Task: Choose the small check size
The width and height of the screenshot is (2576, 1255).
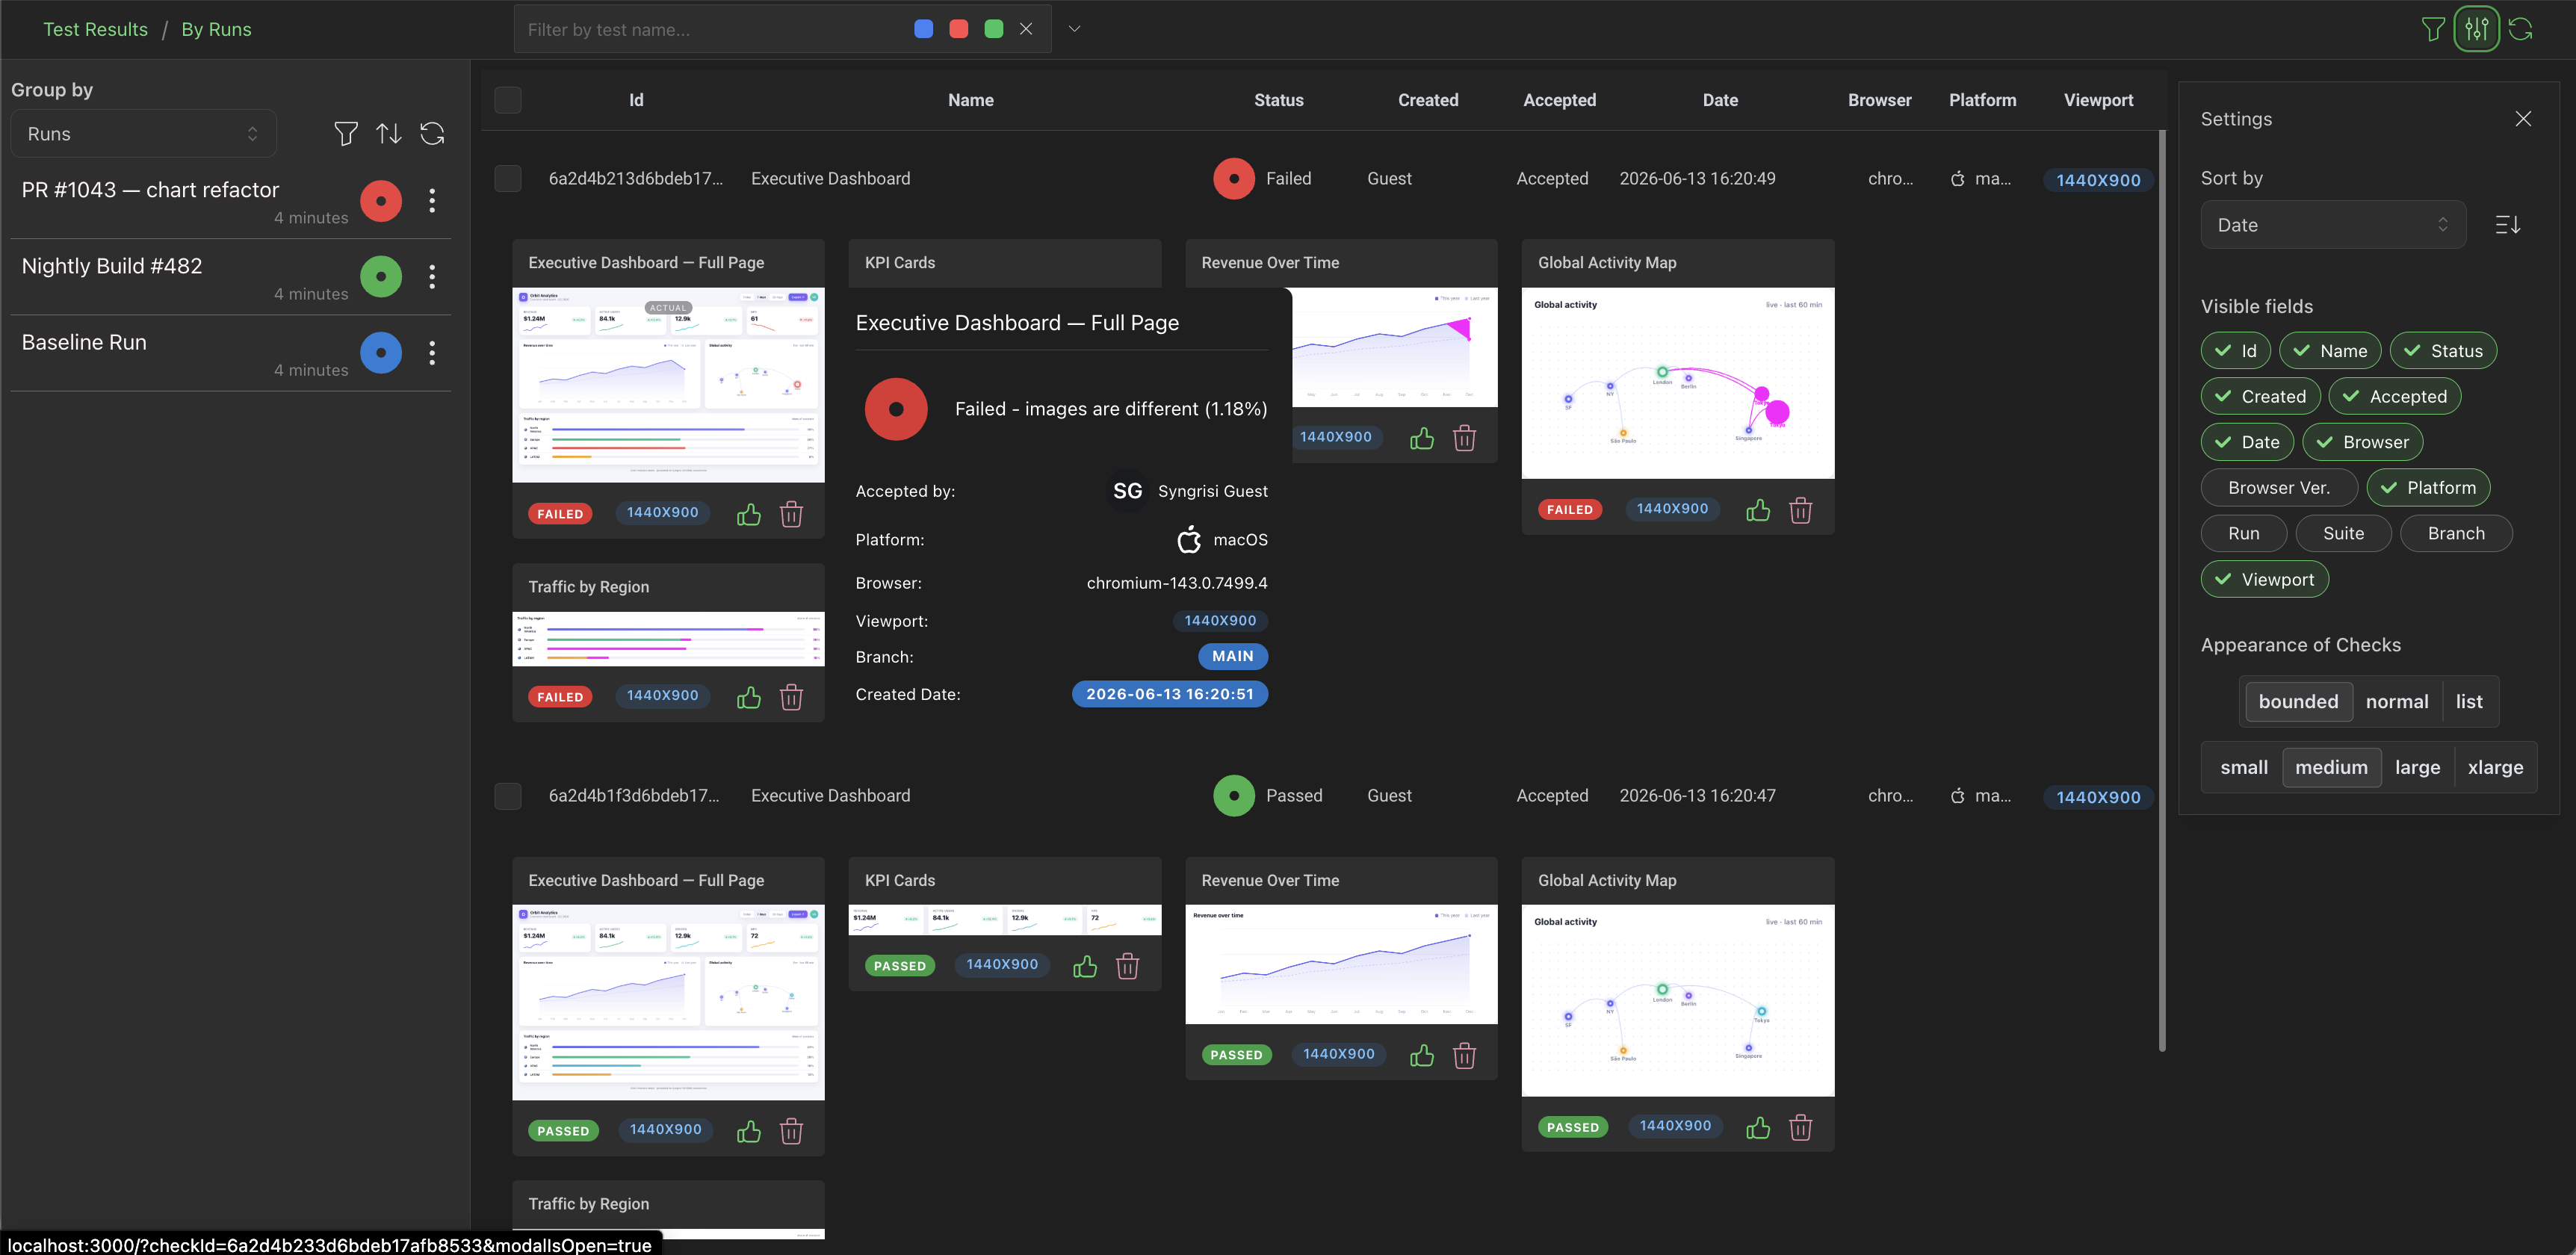Action: (x=2244, y=768)
